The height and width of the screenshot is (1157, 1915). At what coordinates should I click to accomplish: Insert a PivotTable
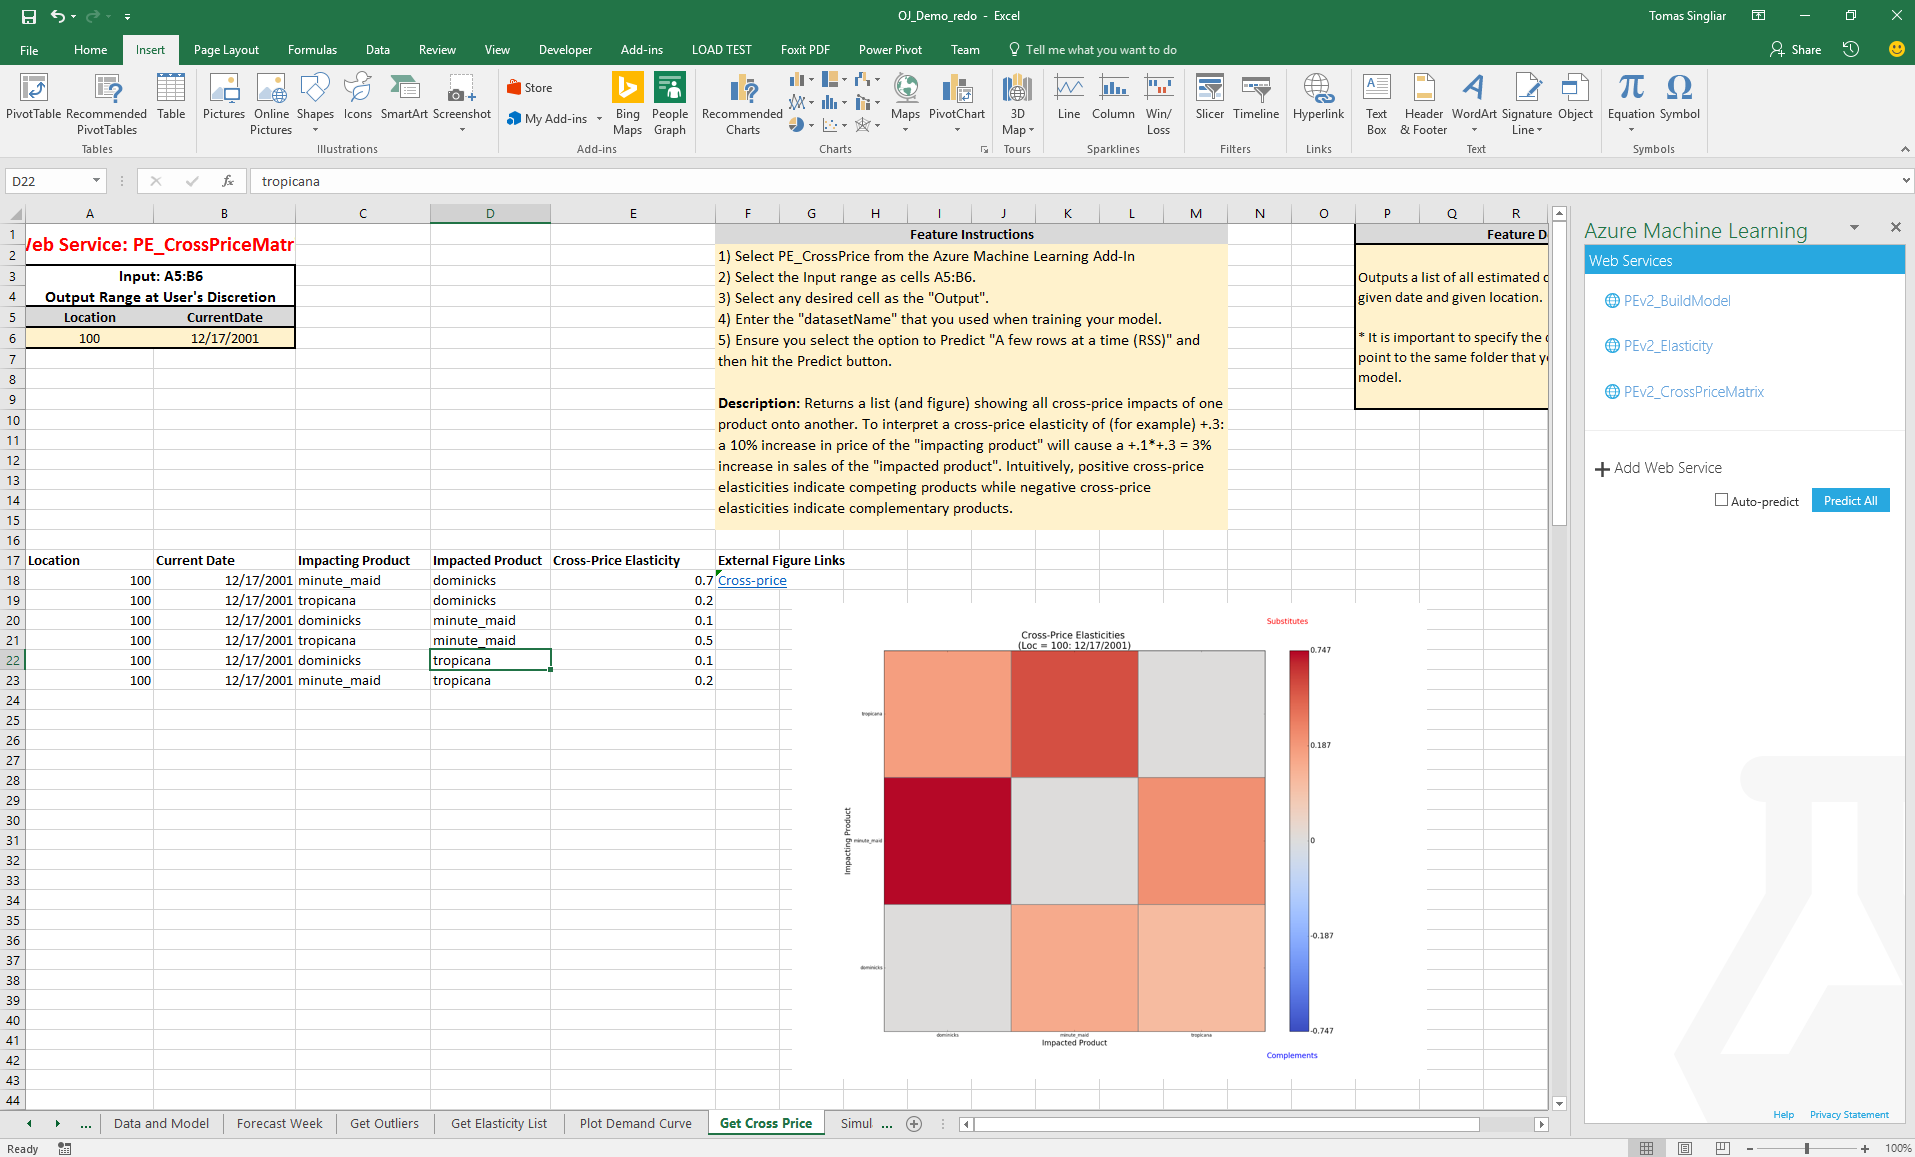33,97
